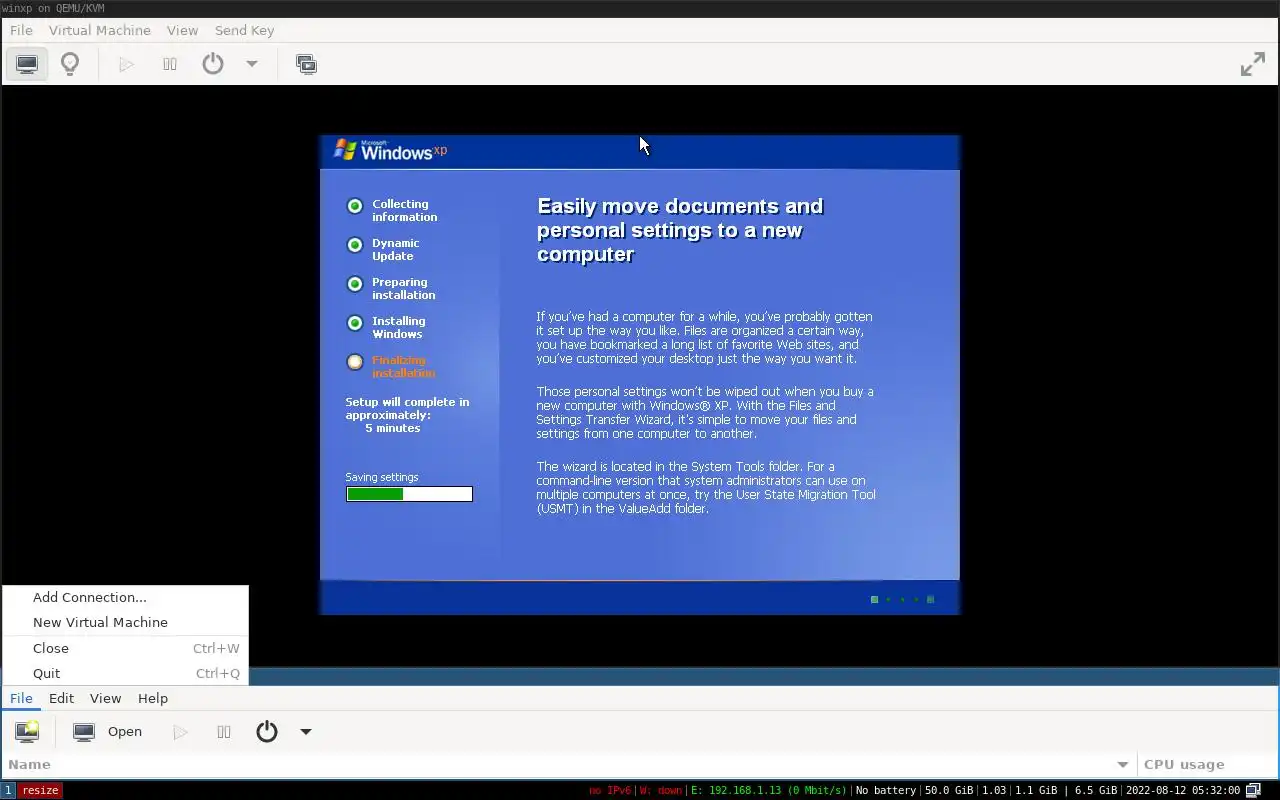Open the Virtual Machine menu
Image resolution: width=1280 pixels, height=800 pixels.
click(100, 30)
